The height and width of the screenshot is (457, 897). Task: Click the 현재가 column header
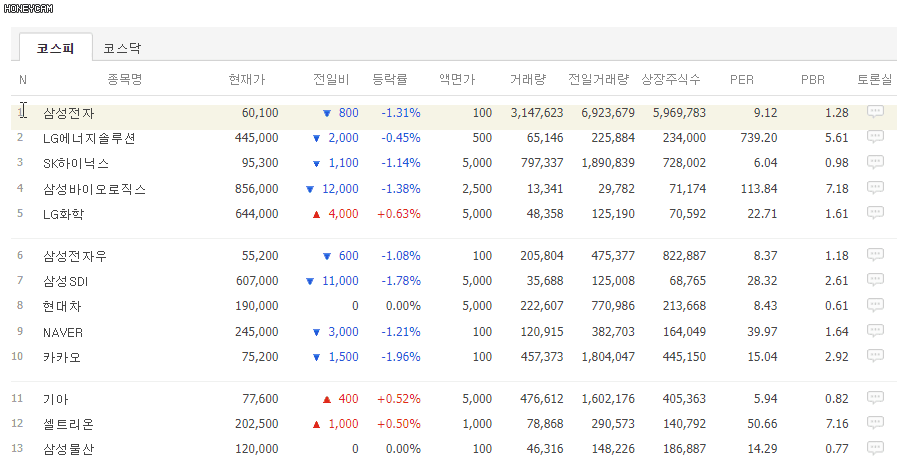coord(247,80)
